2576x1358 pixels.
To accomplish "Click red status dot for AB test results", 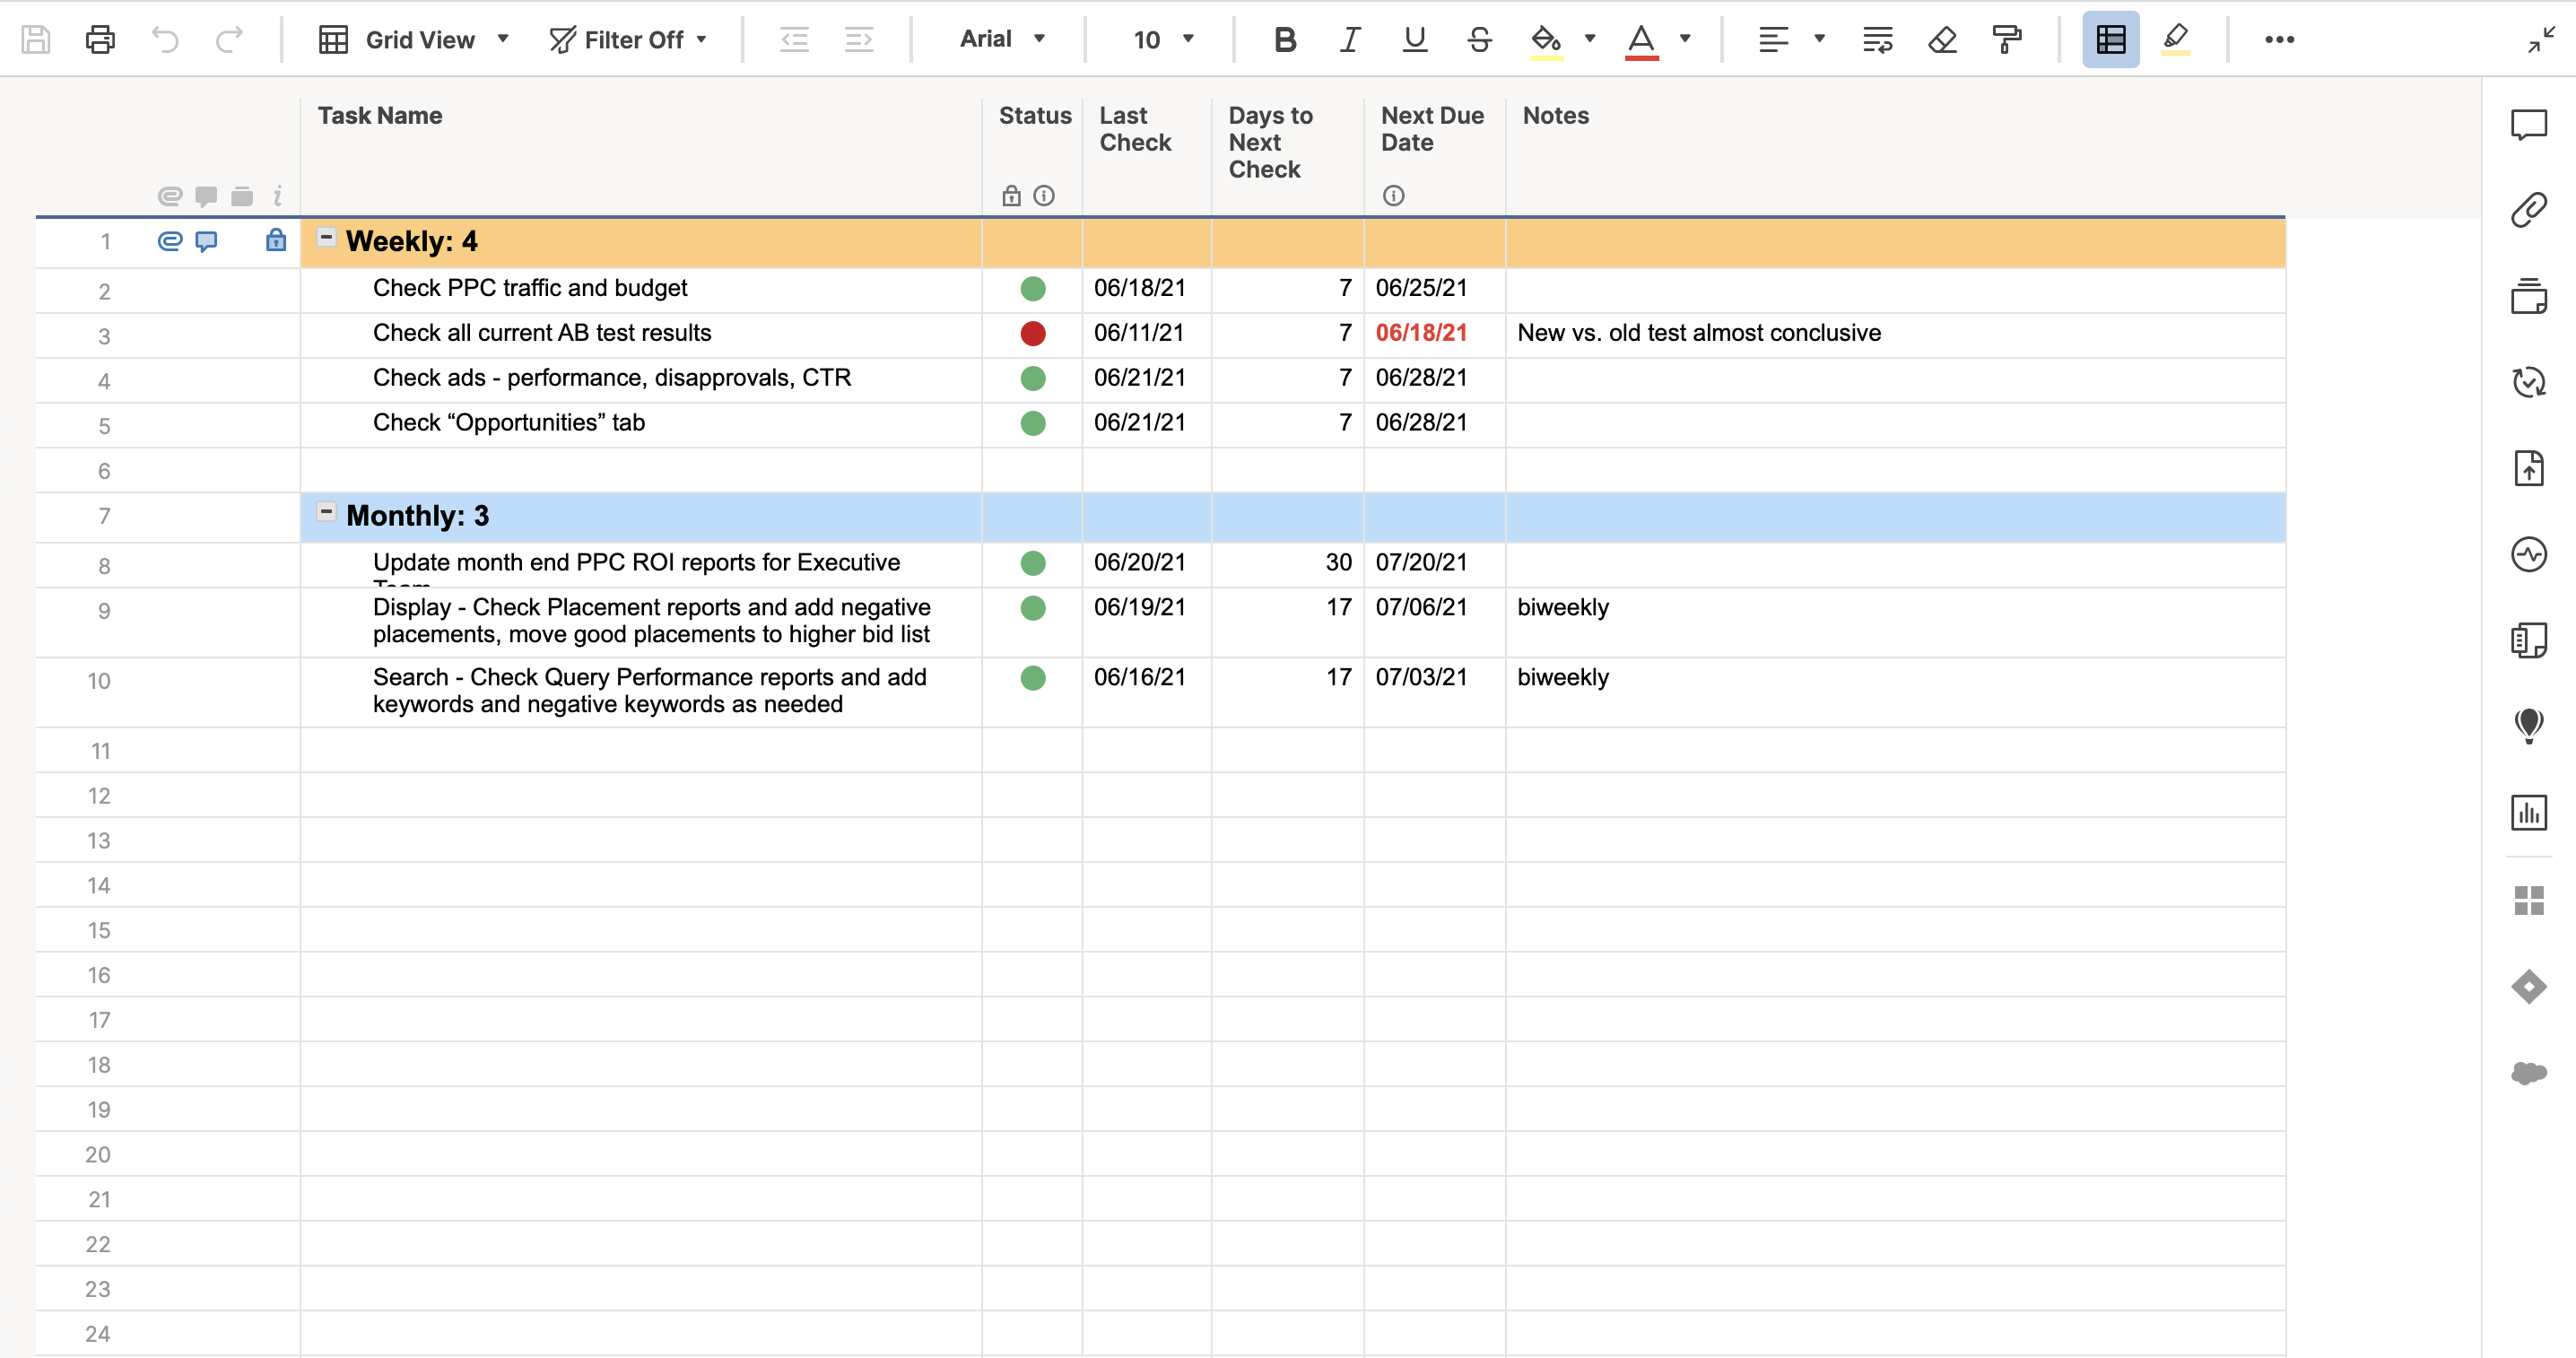I will click(x=1033, y=333).
